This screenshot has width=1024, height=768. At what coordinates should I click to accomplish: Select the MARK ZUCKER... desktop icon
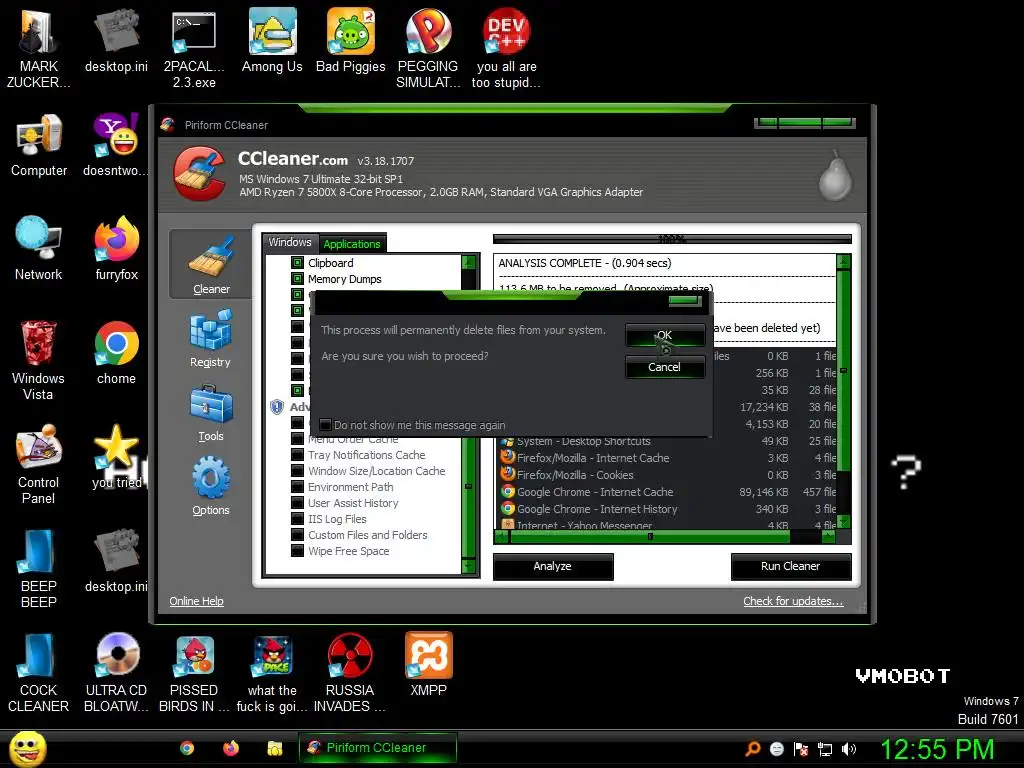[39, 48]
